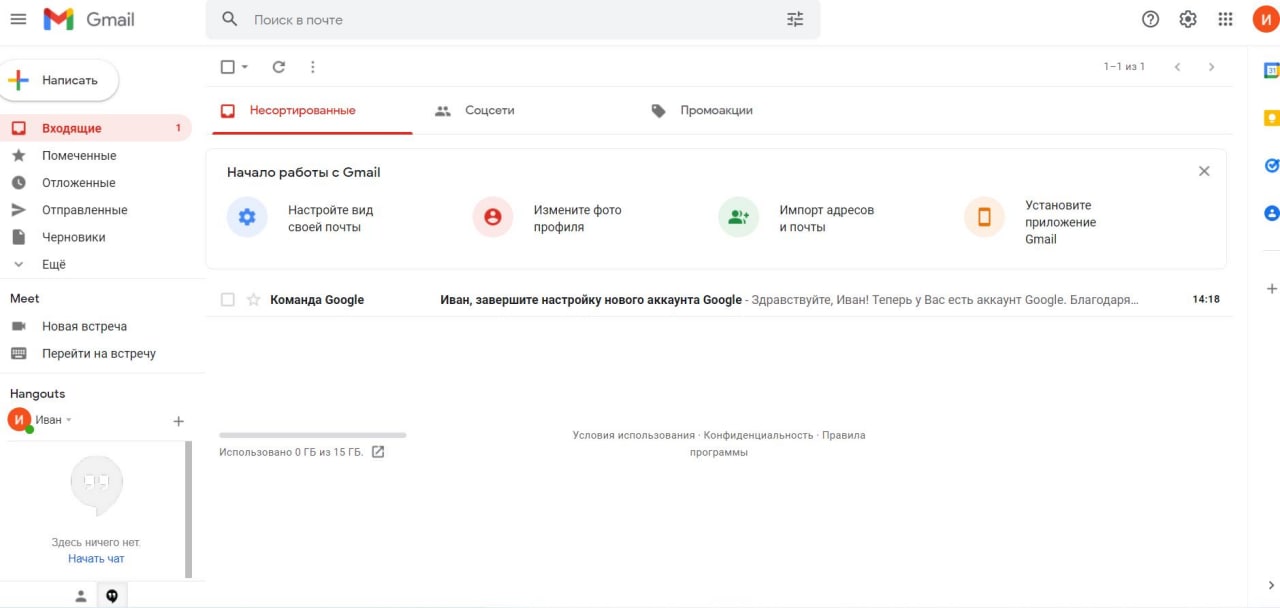The image size is (1280, 608).
Task: Tick the select-all checkbox in toolbar
Action: coord(227,67)
